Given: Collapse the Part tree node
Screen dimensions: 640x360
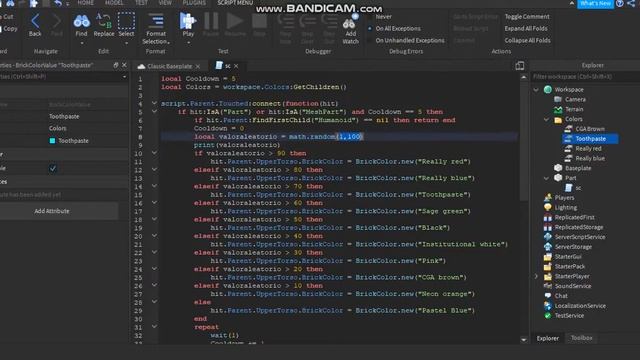Looking at the screenshot, I should tap(547, 178).
